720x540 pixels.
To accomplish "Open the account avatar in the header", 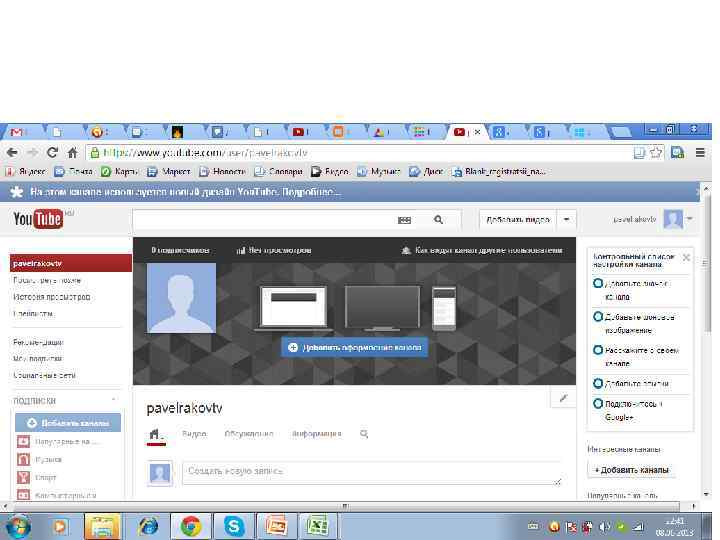I will [x=673, y=219].
